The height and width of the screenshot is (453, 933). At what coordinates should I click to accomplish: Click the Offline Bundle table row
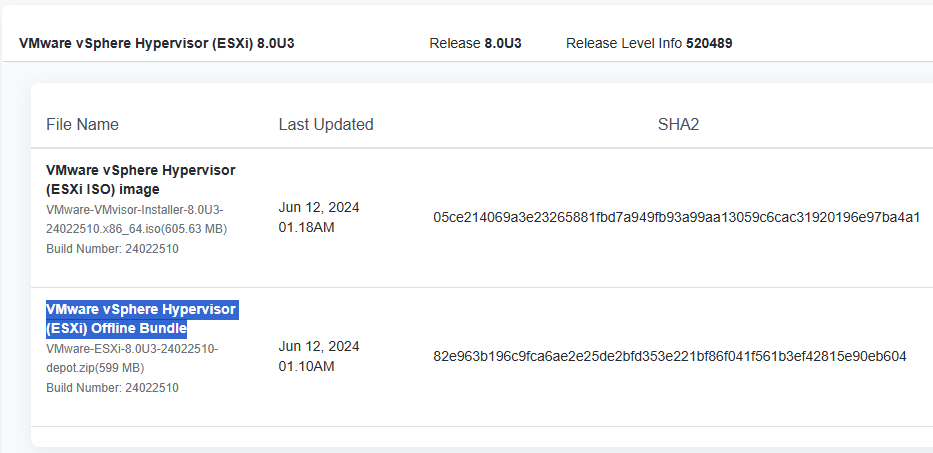coord(482,357)
